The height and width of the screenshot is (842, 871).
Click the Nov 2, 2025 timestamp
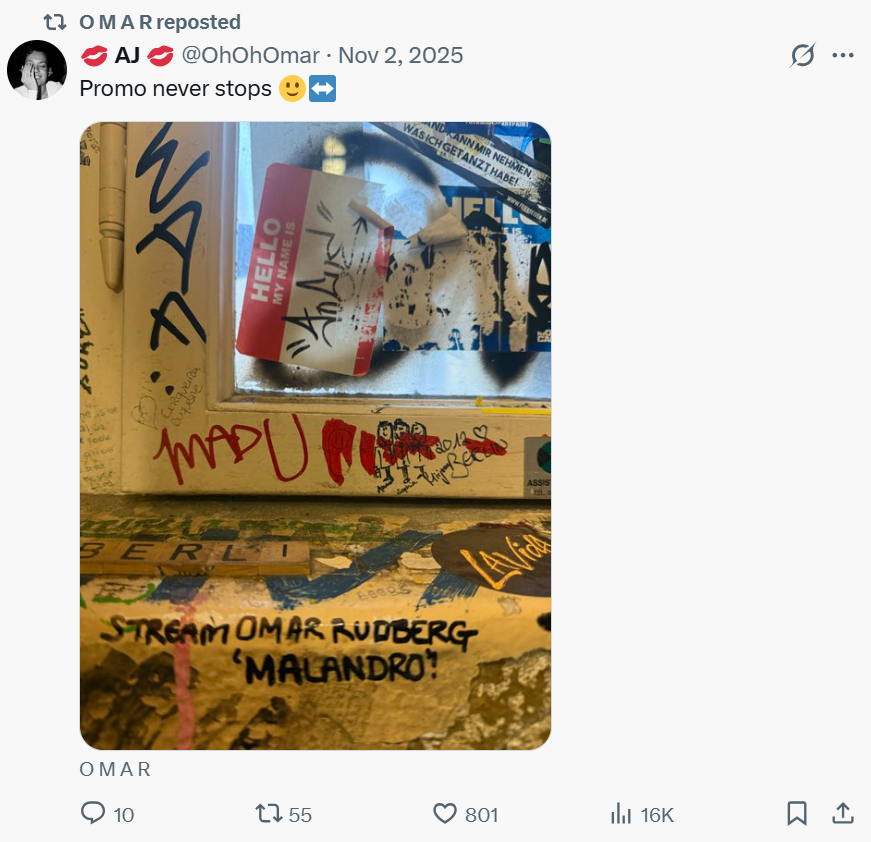[x=401, y=55]
